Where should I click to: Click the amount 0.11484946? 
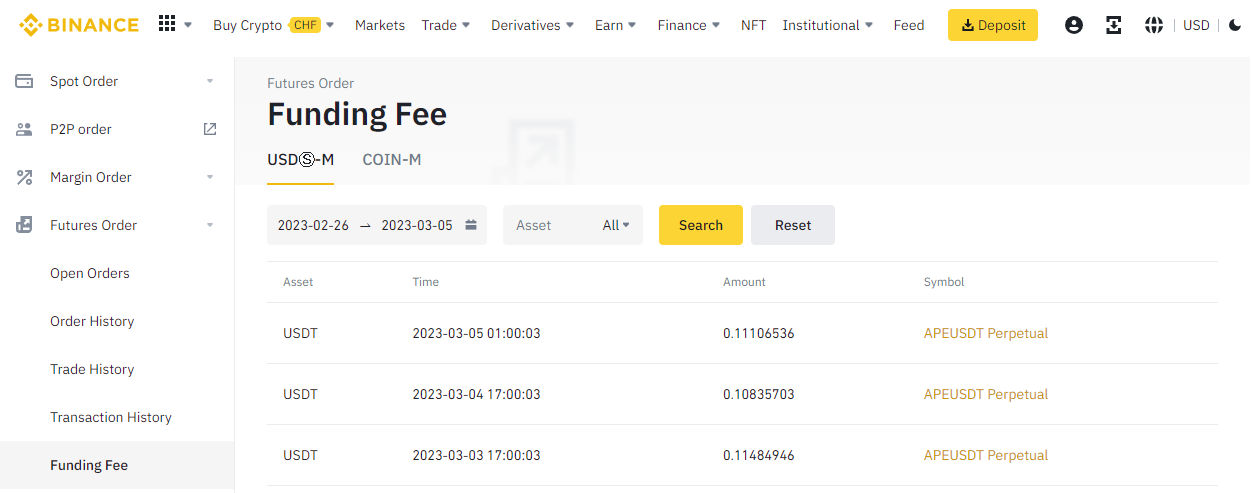(x=759, y=455)
